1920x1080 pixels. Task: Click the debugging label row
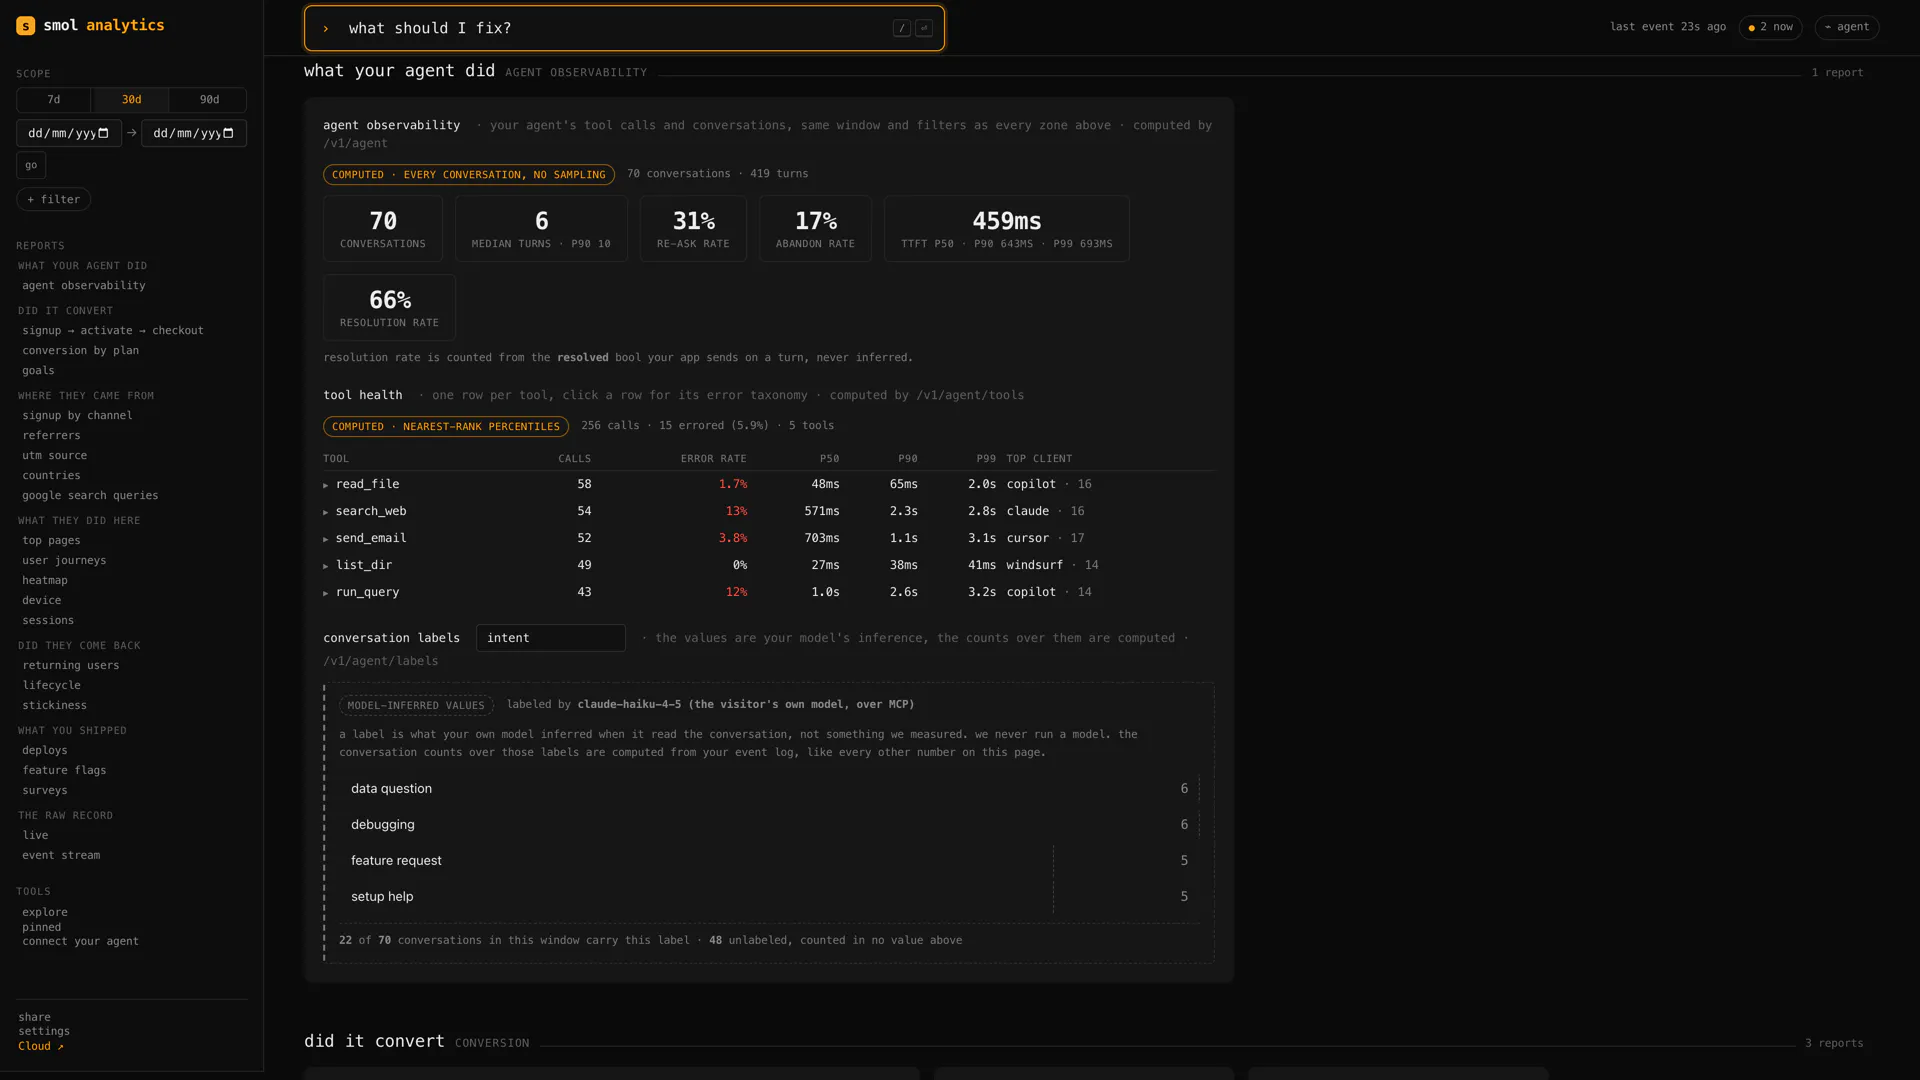769,825
